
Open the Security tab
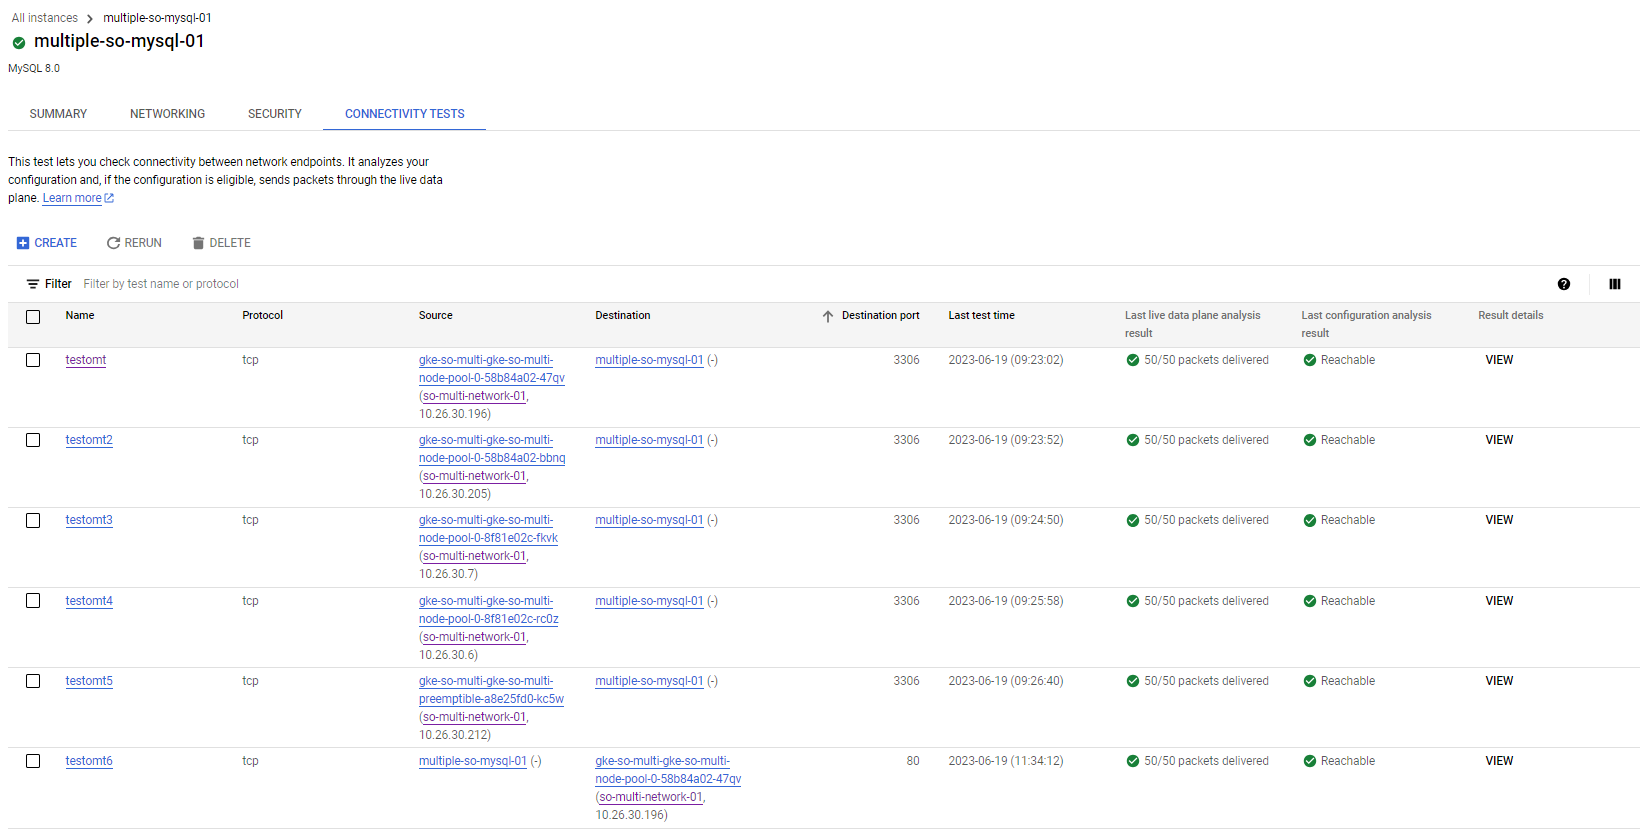coord(275,114)
